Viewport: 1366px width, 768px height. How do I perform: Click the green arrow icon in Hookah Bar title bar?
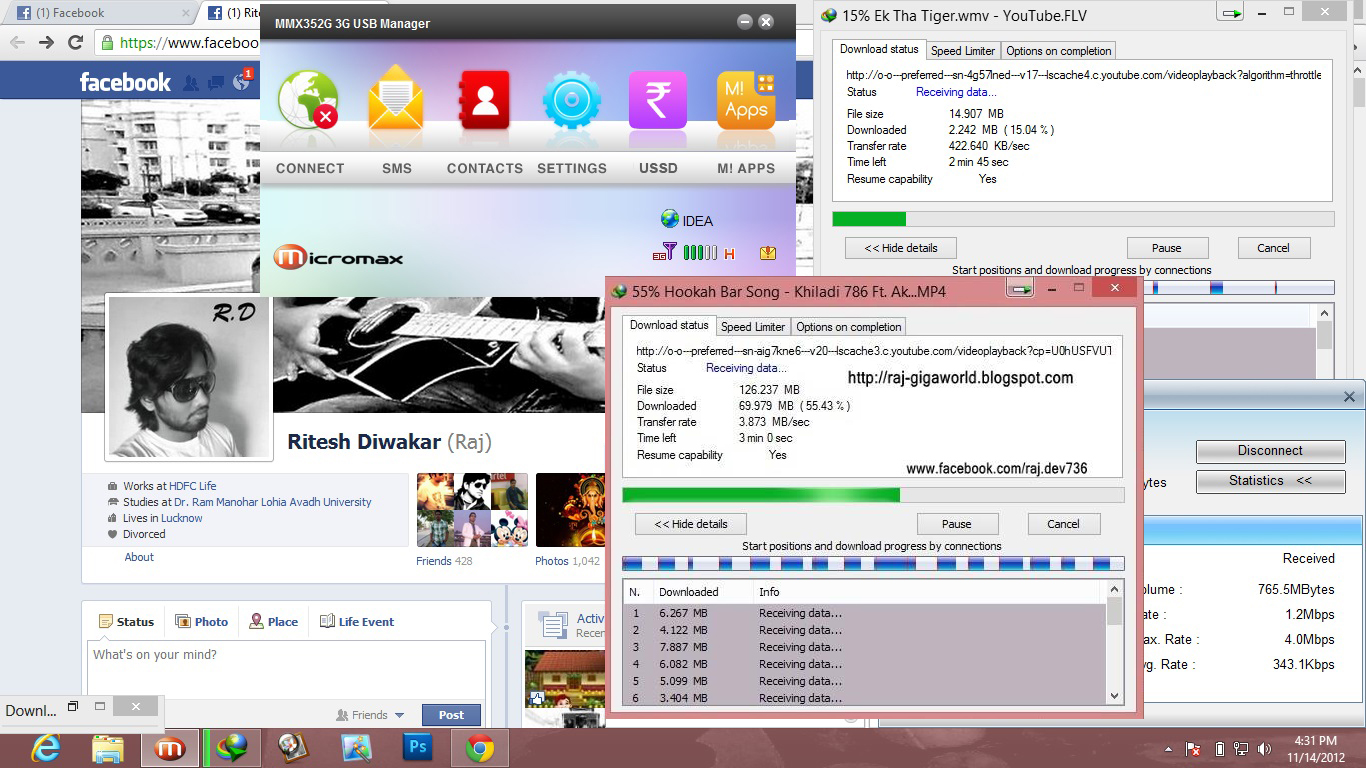pyautogui.click(x=1020, y=290)
